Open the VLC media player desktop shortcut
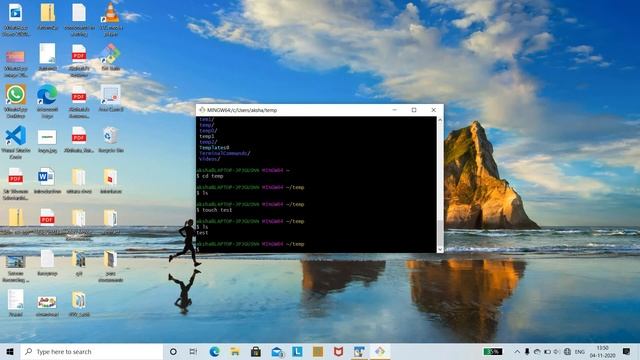The height and width of the screenshot is (360, 640). 111,18
